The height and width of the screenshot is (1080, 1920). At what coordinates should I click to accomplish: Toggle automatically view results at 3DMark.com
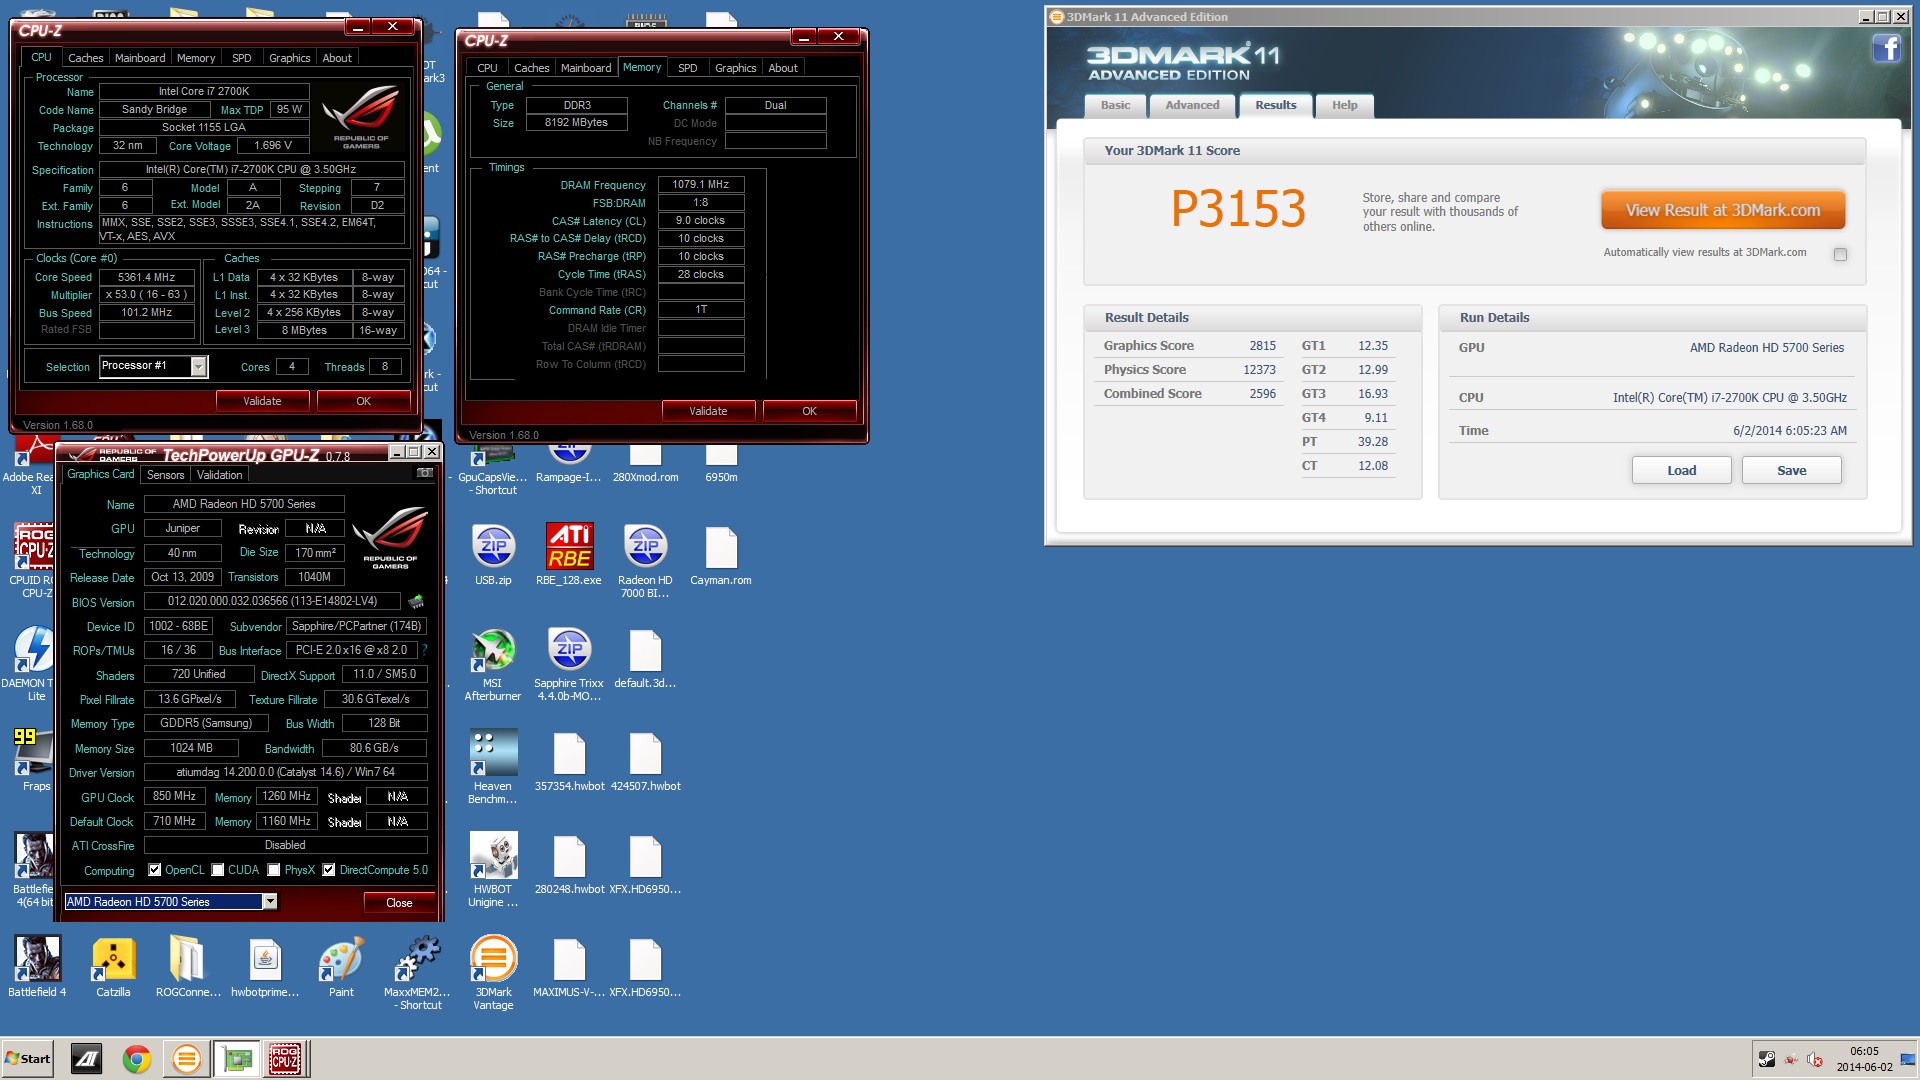[x=1840, y=254]
